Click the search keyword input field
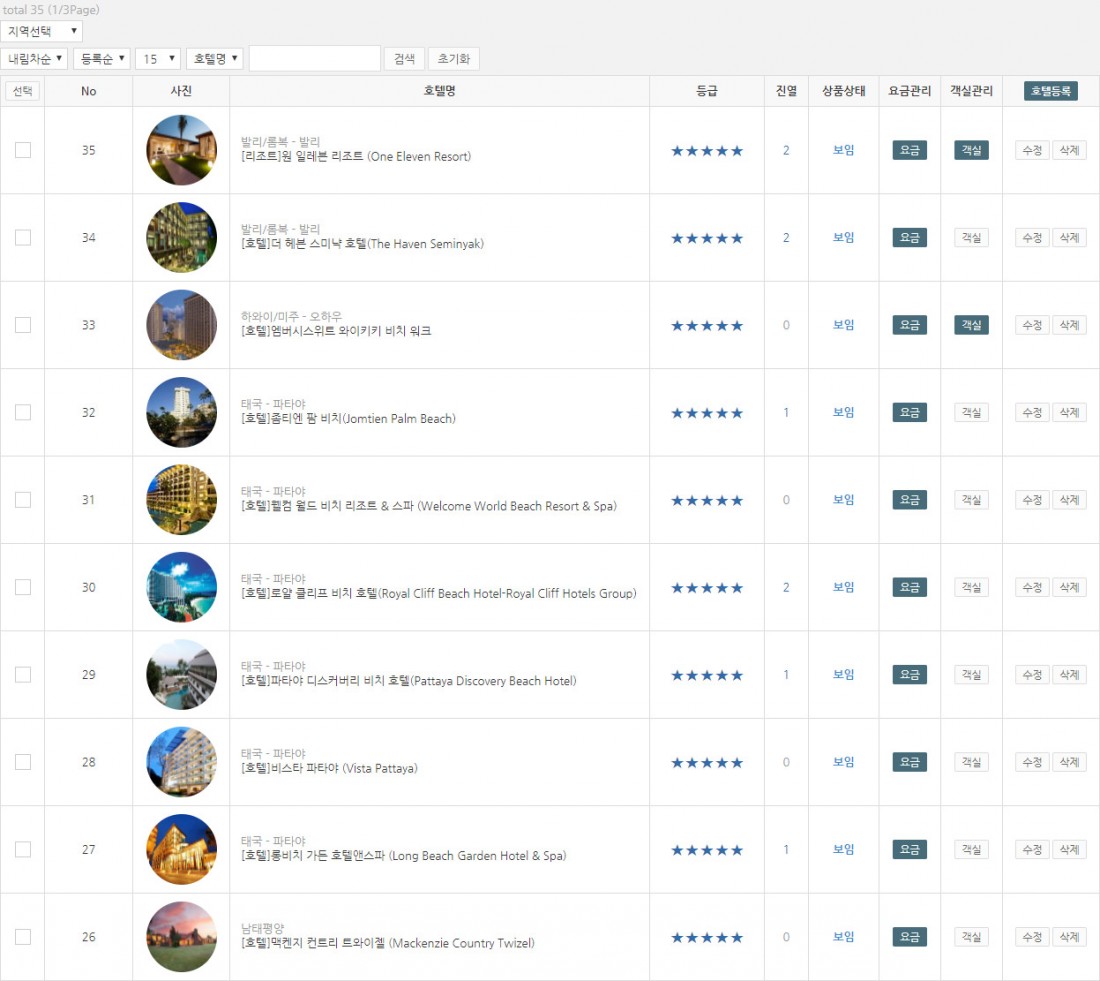 315,58
